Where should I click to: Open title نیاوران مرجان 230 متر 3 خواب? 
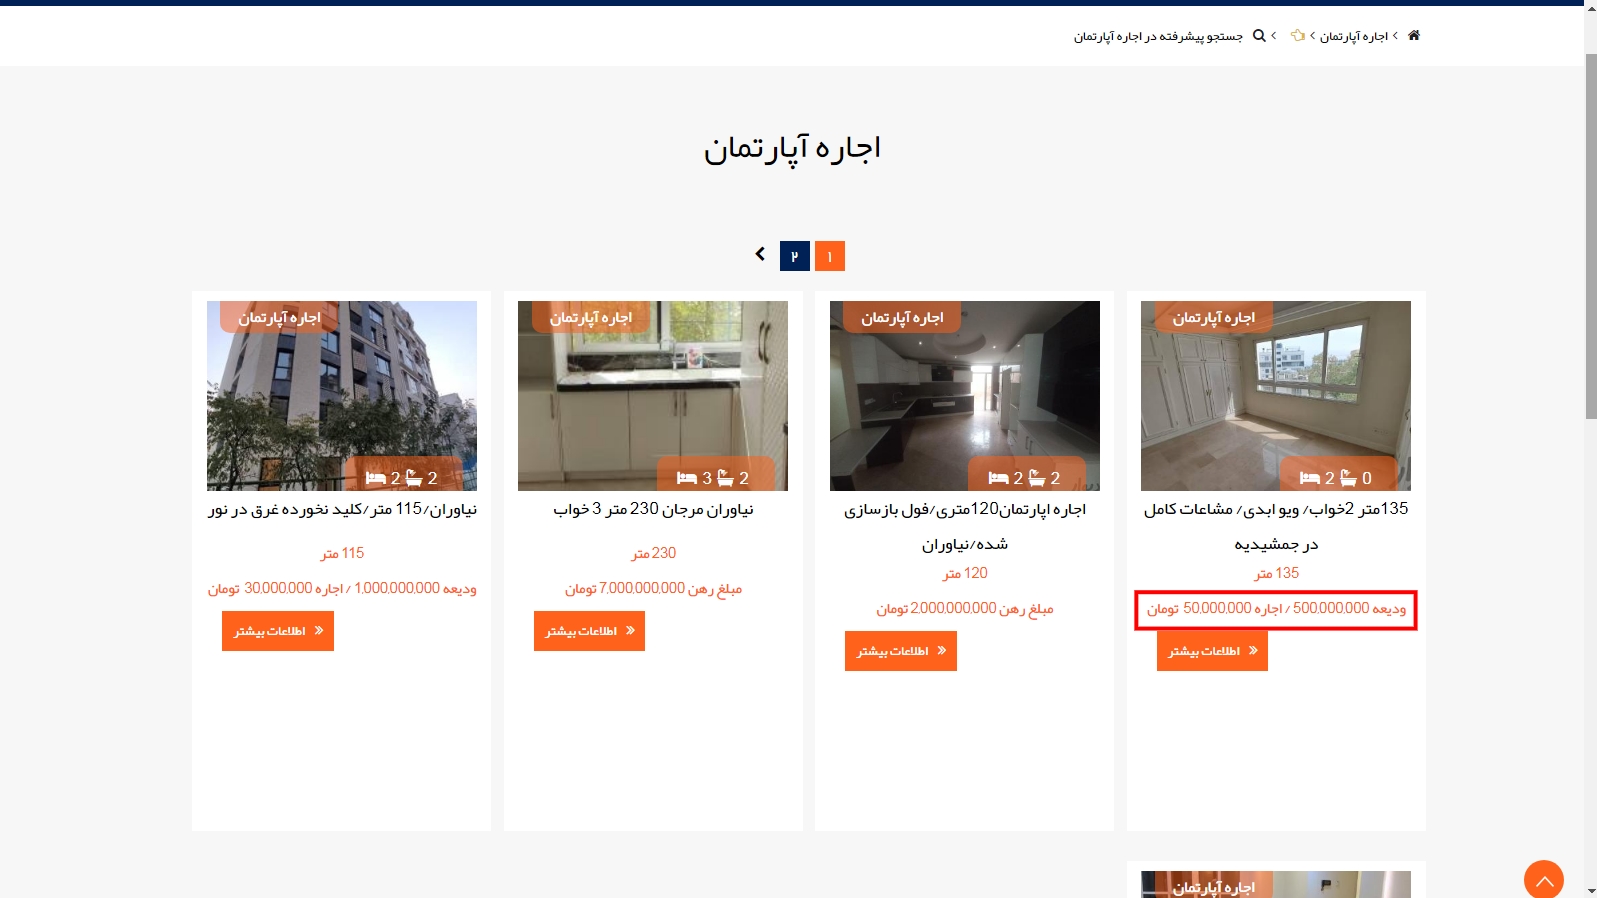coord(653,509)
